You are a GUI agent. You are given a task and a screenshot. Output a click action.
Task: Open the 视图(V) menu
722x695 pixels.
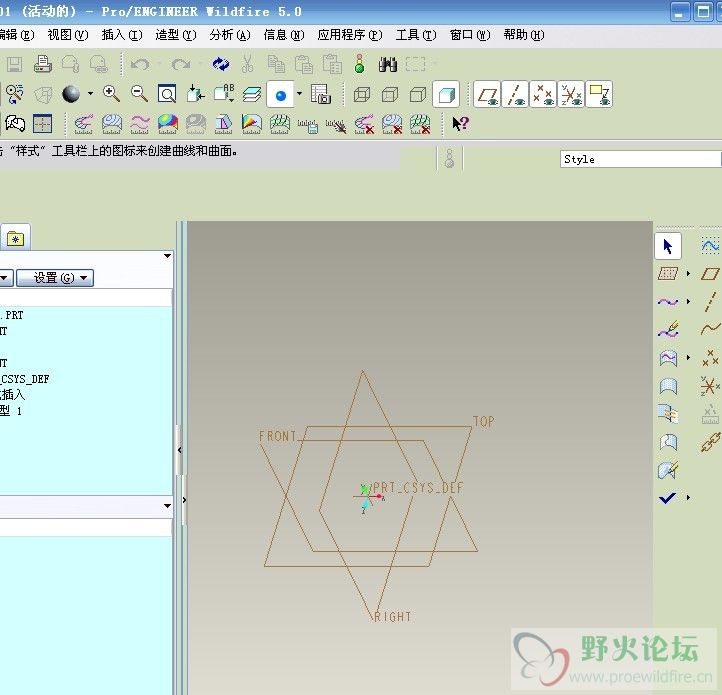tap(68, 35)
